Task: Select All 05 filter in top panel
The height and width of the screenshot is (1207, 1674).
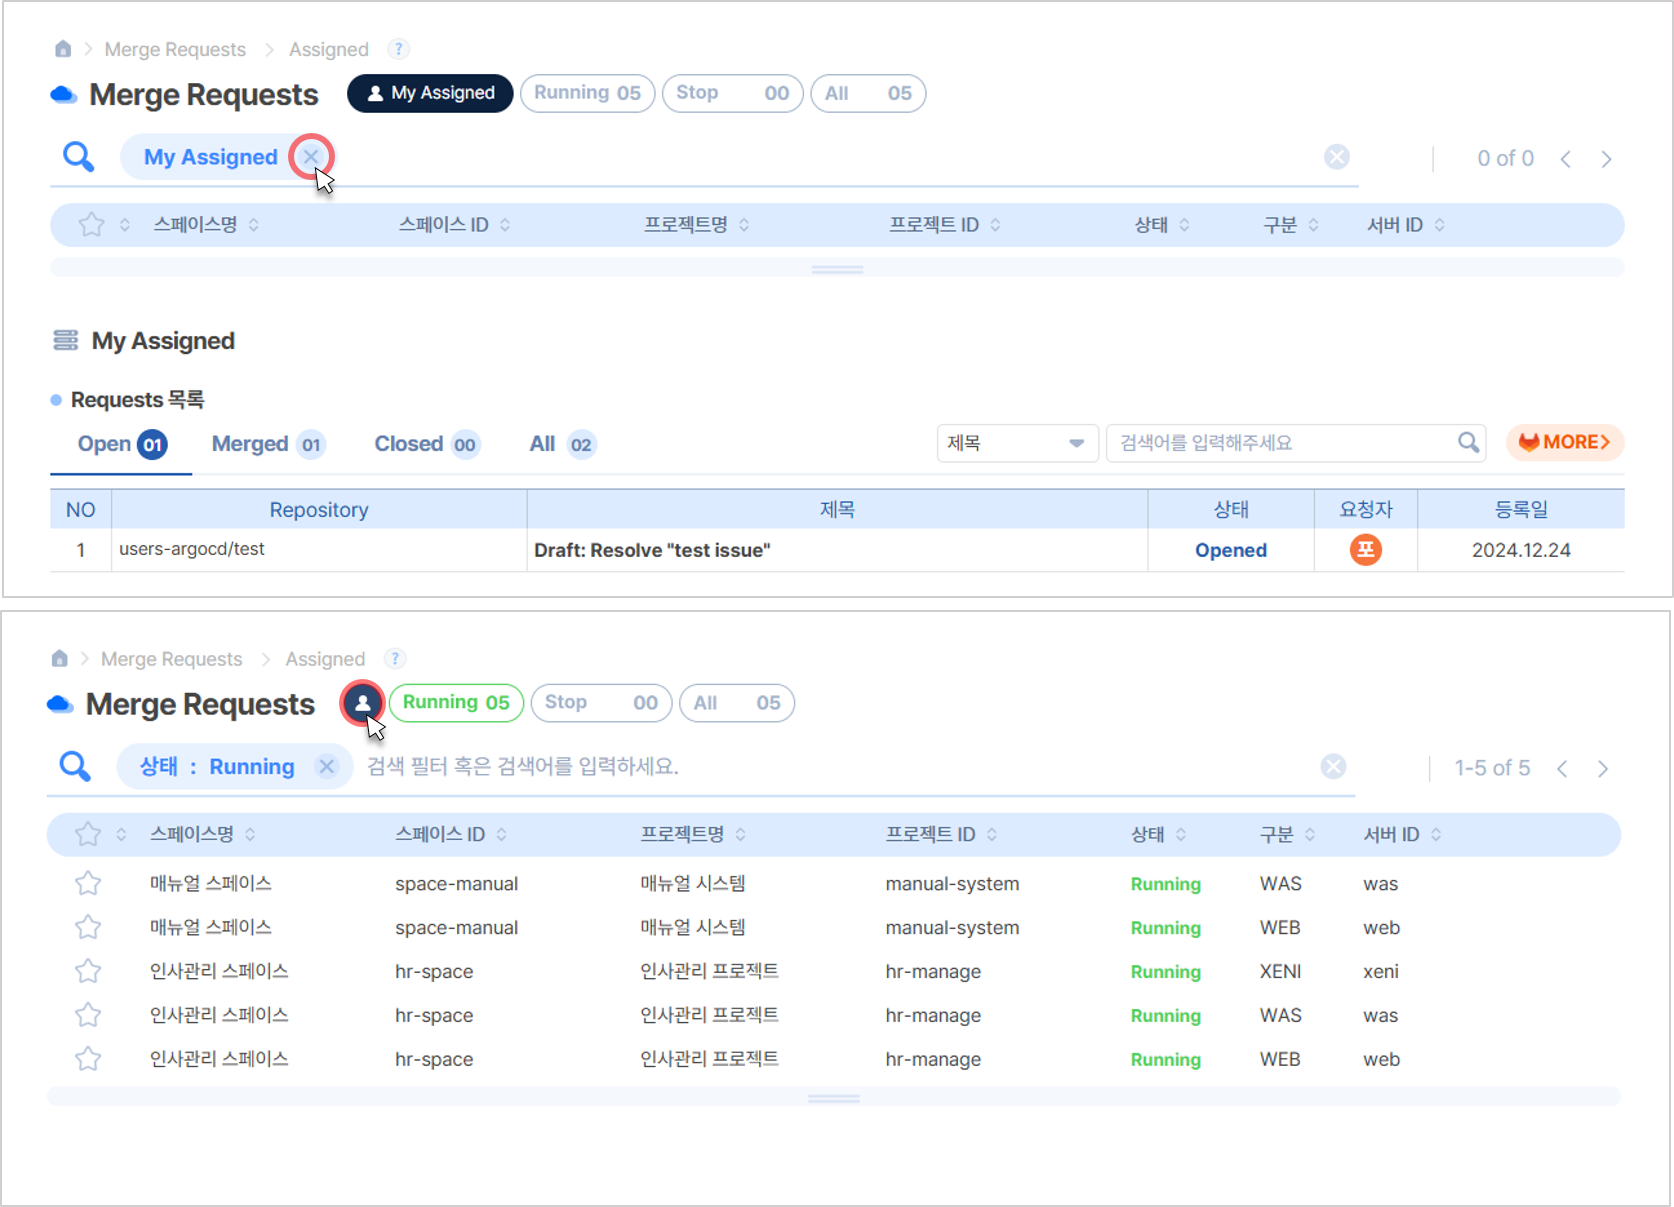Action: (868, 93)
